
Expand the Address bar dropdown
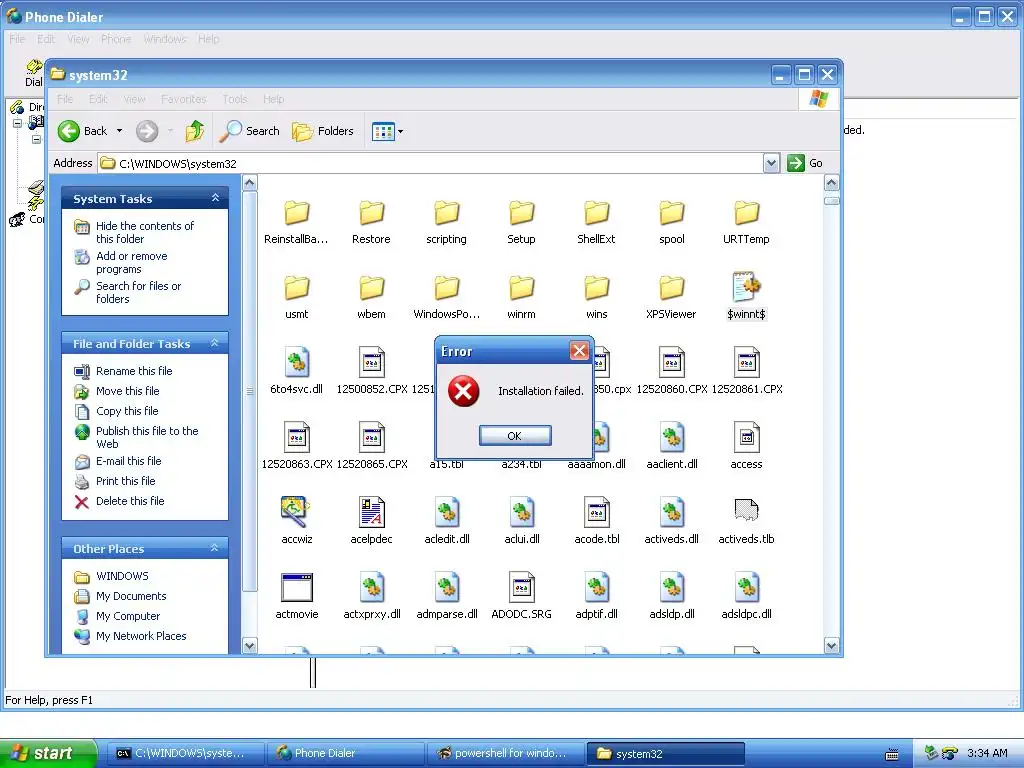(x=771, y=163)
